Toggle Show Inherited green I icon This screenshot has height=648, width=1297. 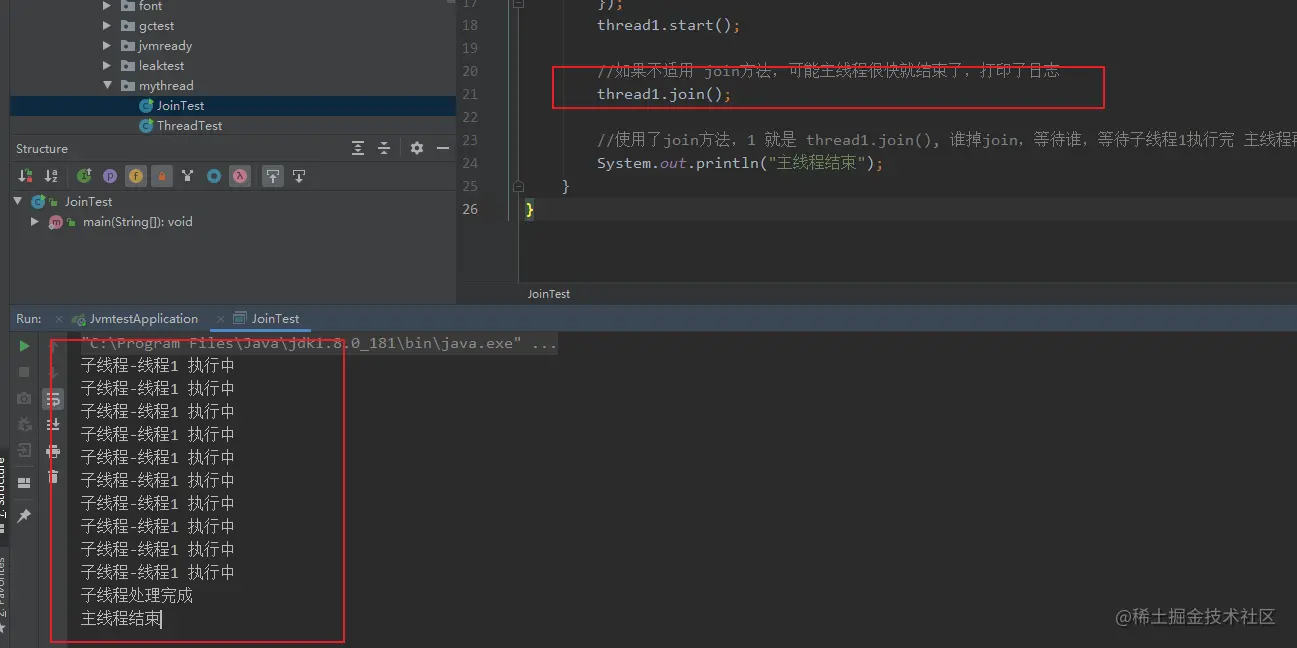[84, 176]
